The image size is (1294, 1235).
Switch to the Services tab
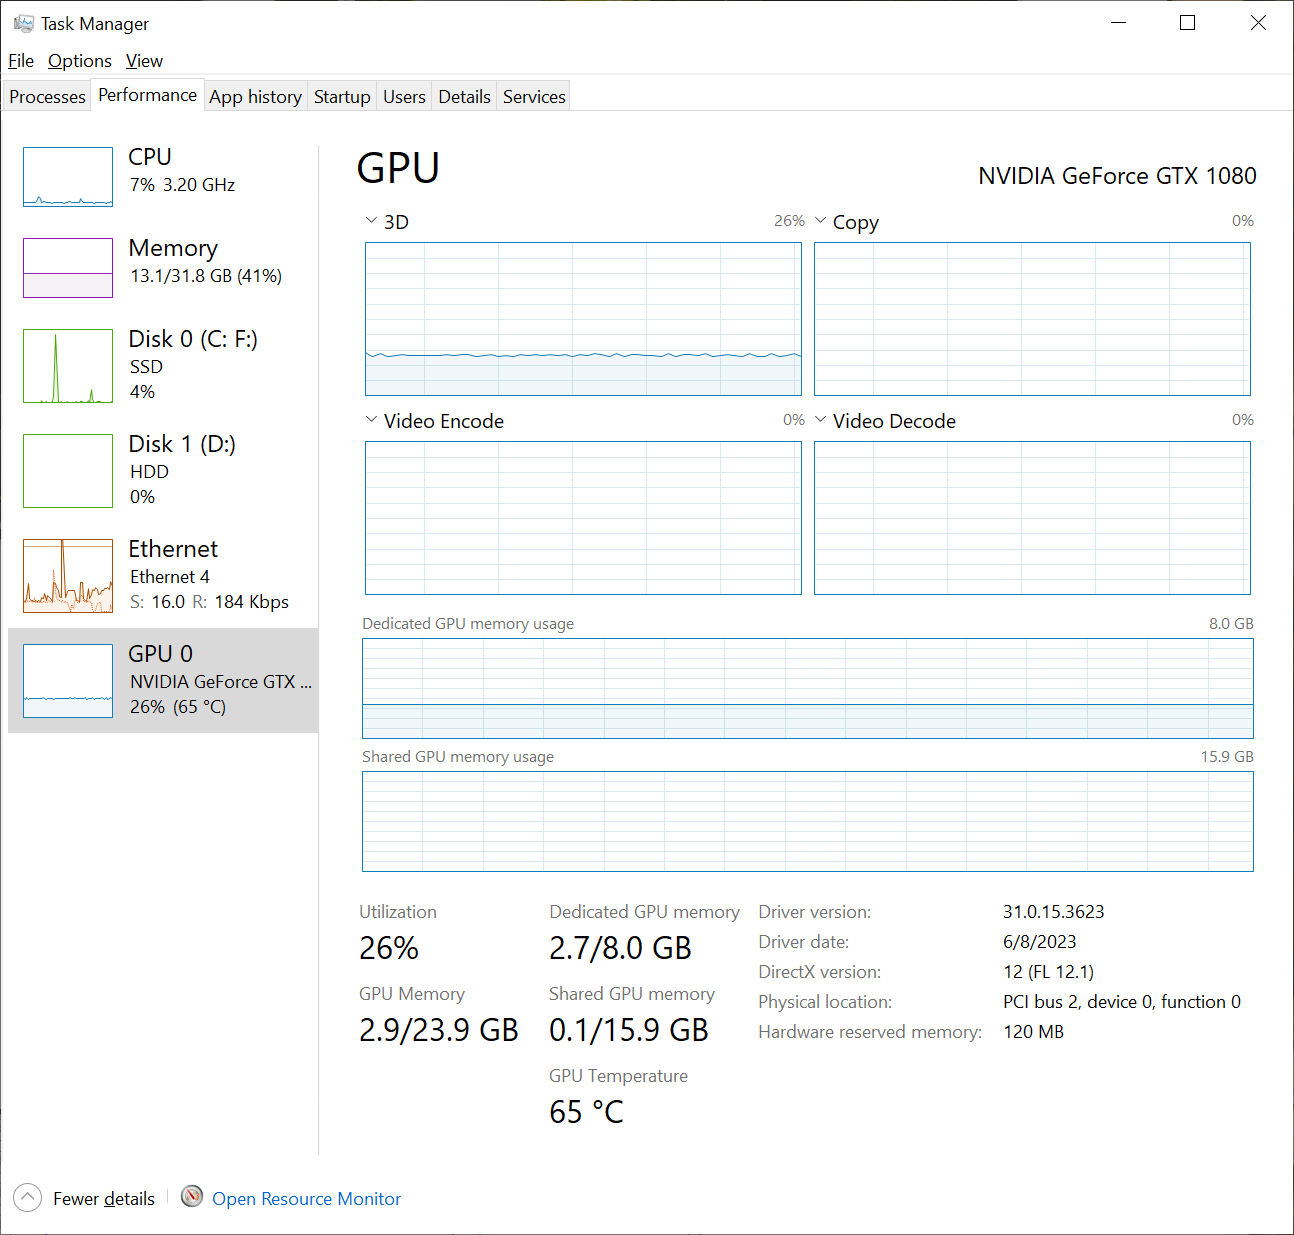point(534,97)
